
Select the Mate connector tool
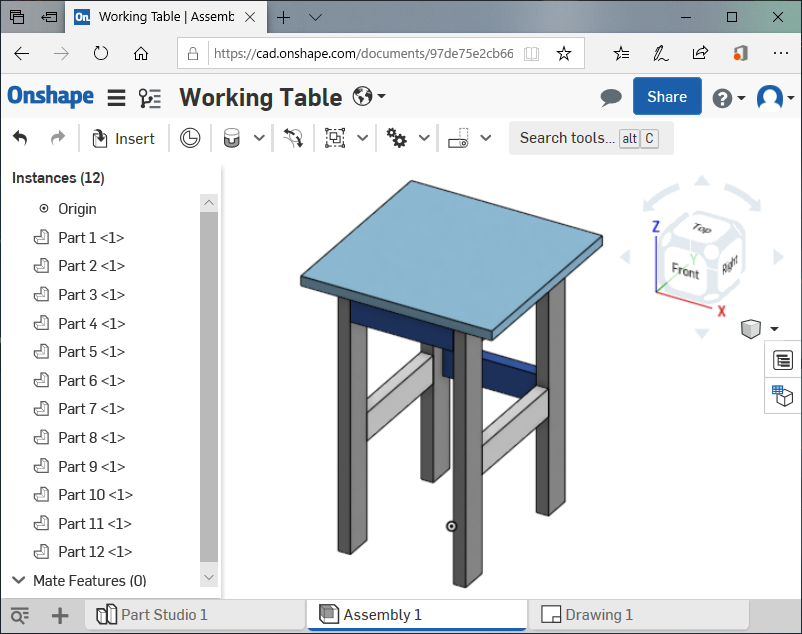[x=293, y=138]
